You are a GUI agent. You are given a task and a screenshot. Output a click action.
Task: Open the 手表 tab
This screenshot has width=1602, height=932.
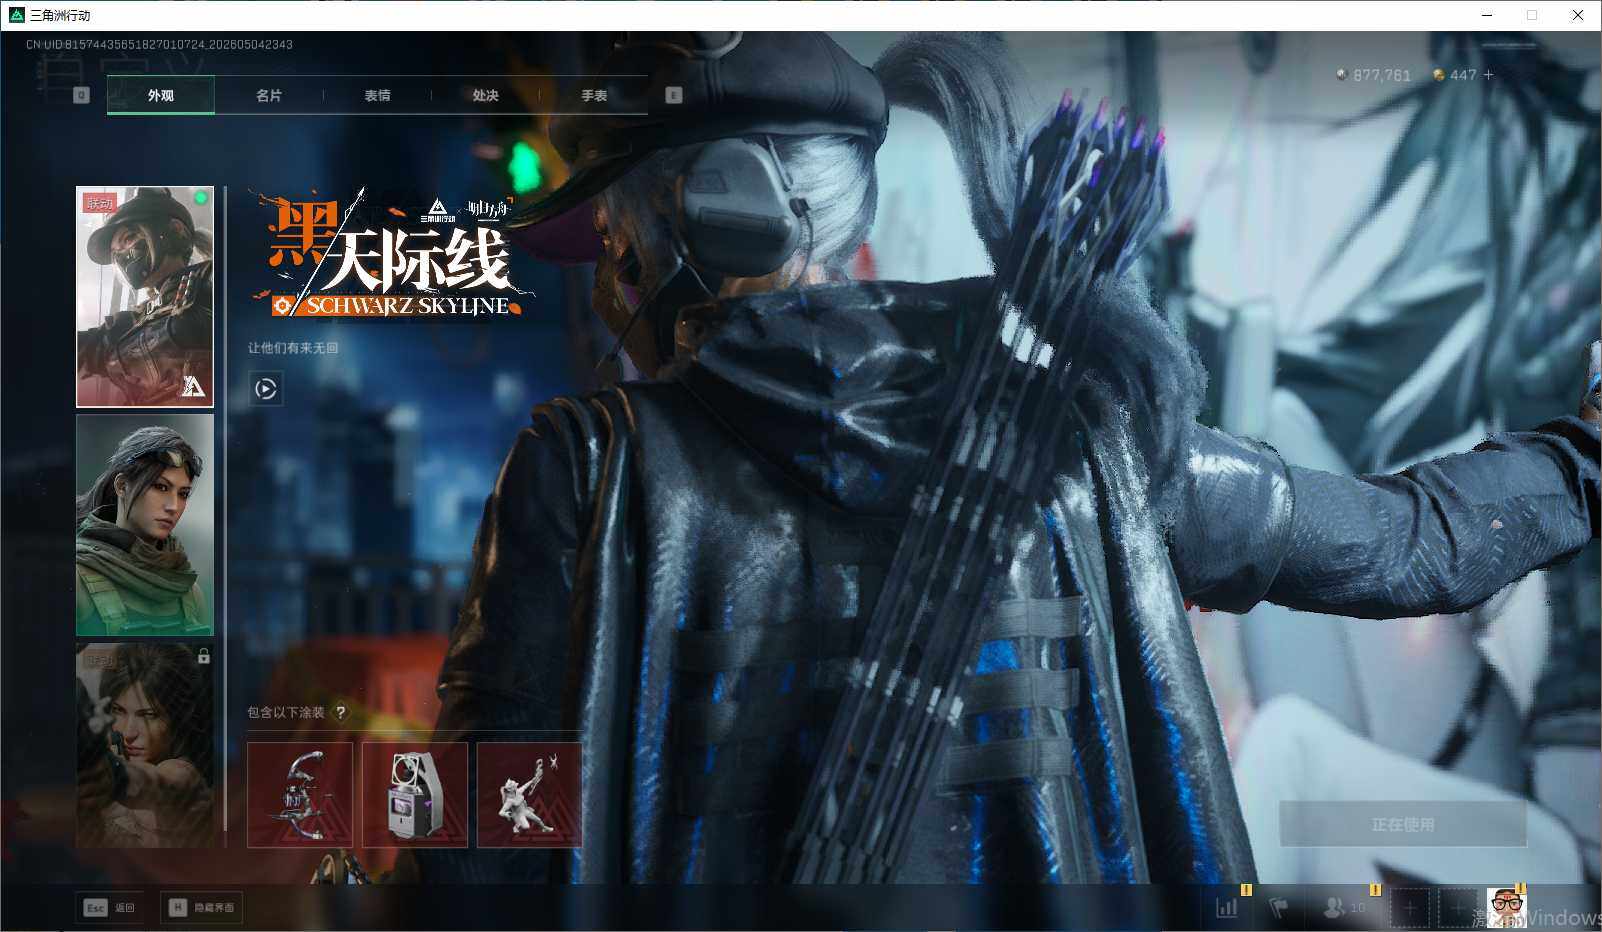pyautogui.click(x=594, y=95)
